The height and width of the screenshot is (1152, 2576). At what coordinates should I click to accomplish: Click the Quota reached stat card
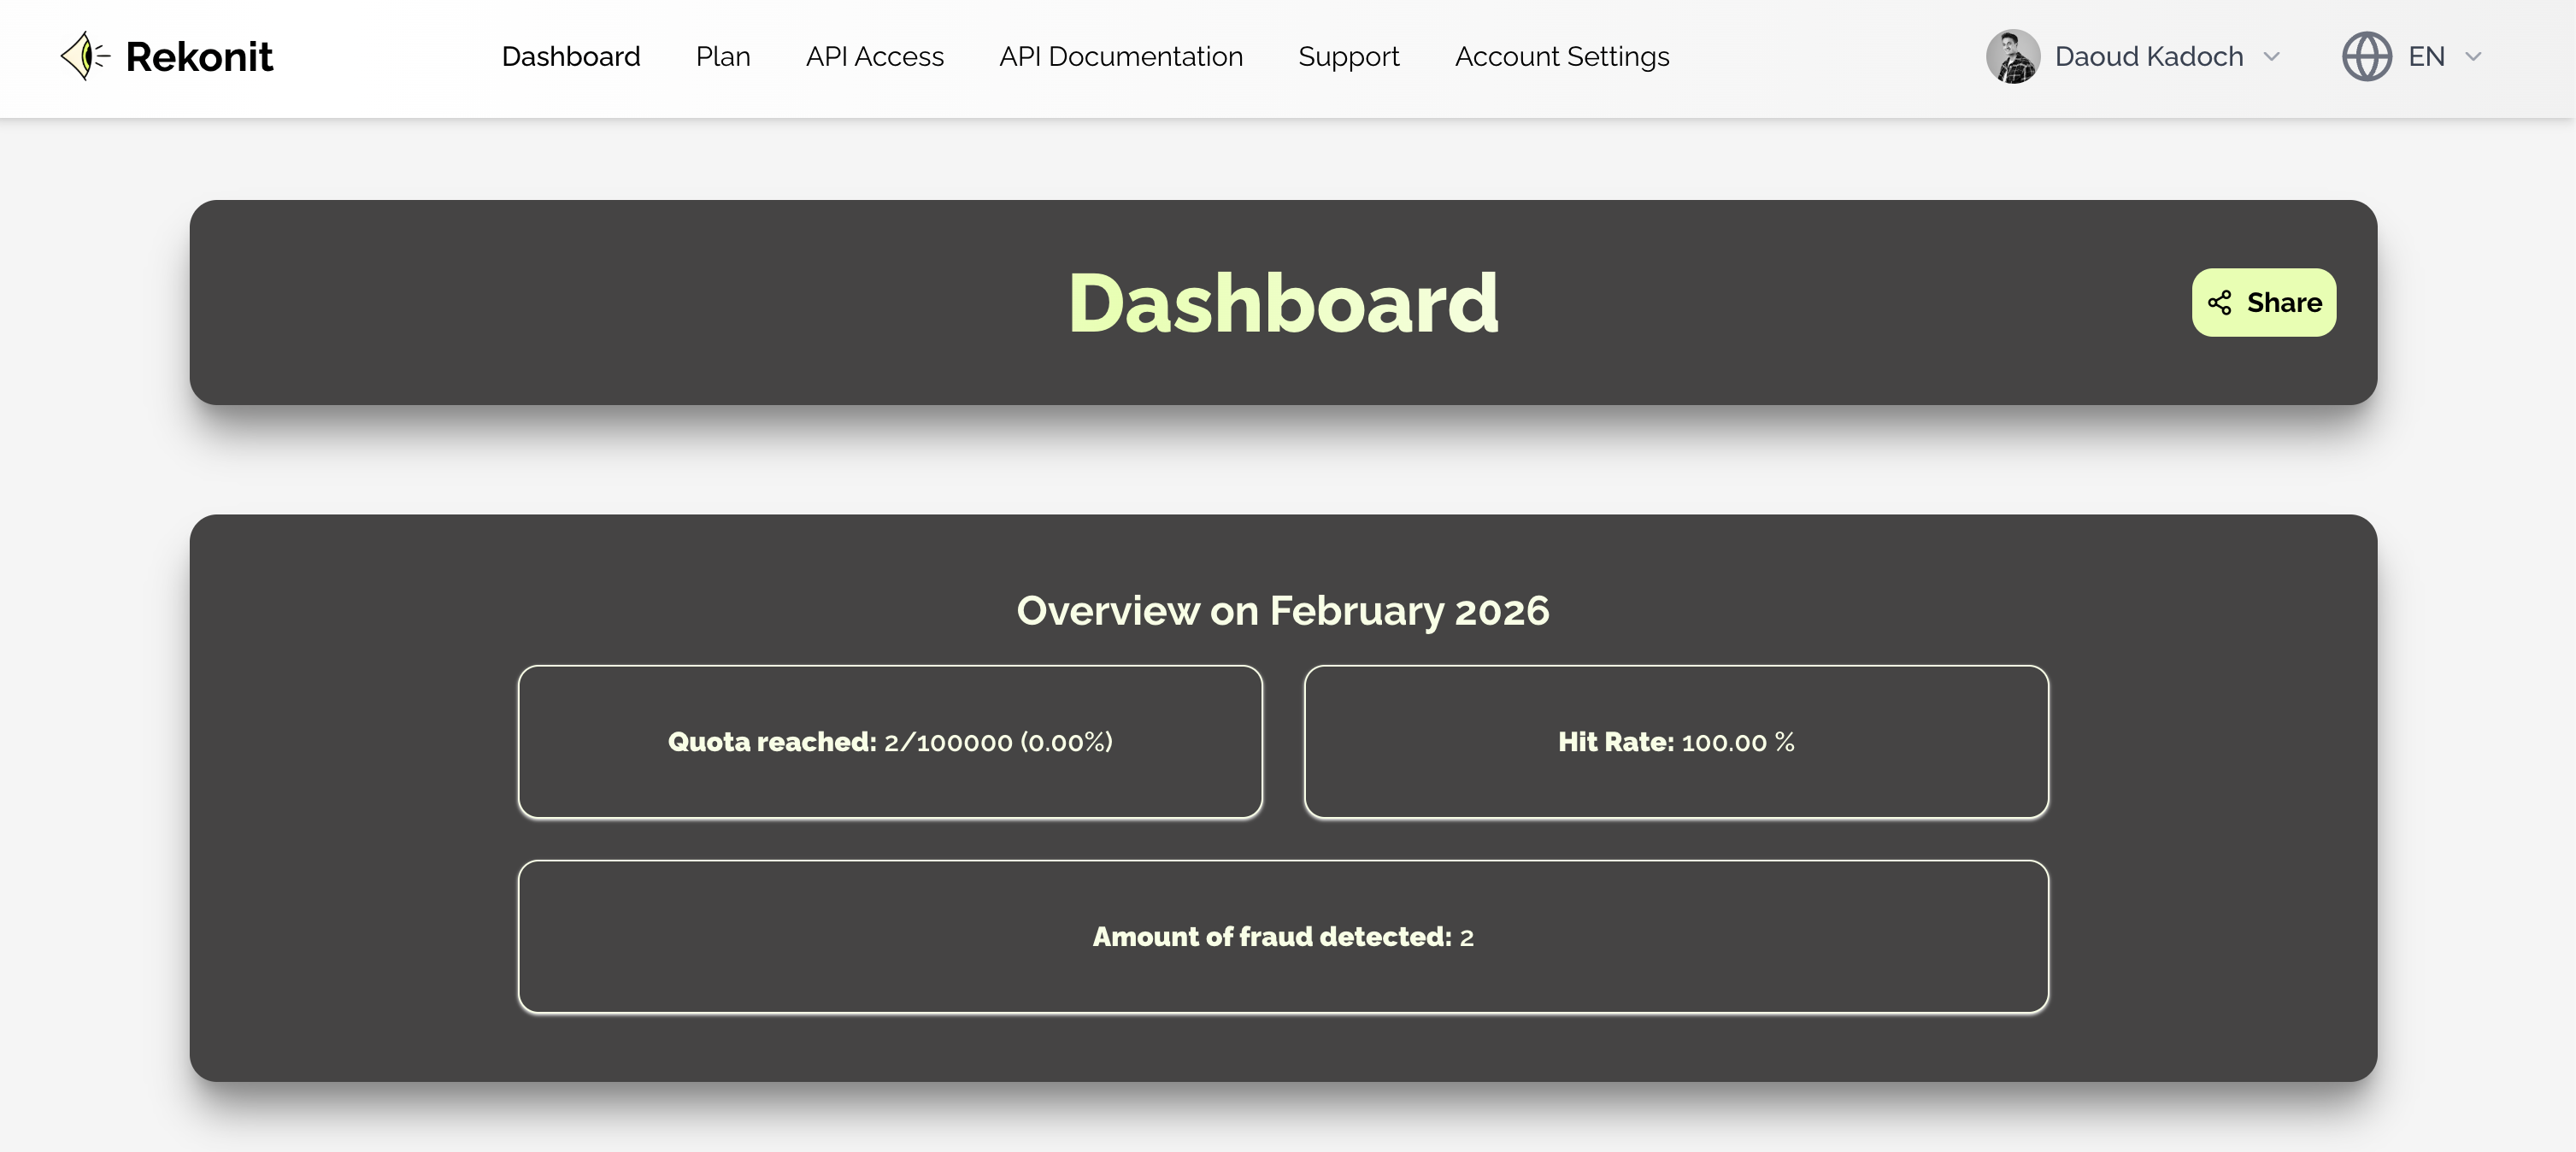[x=890, y=741]
